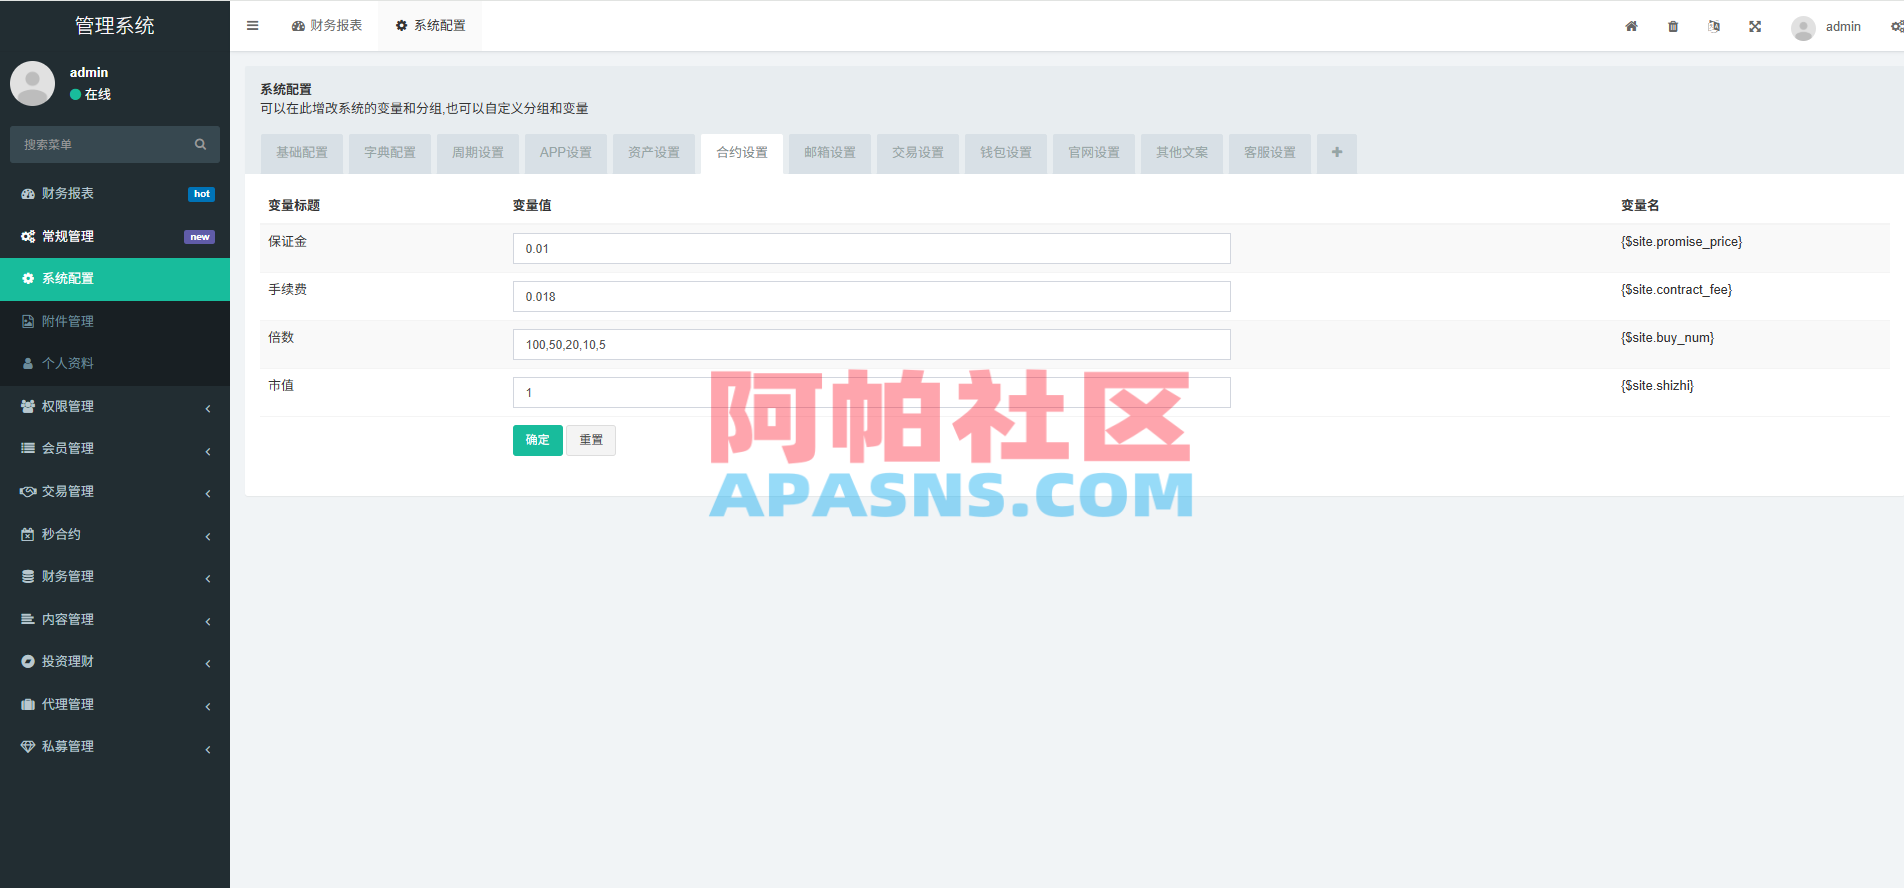Open 常规管理 in the sidebar
1904x888 pixels.
tap(115, 236)
